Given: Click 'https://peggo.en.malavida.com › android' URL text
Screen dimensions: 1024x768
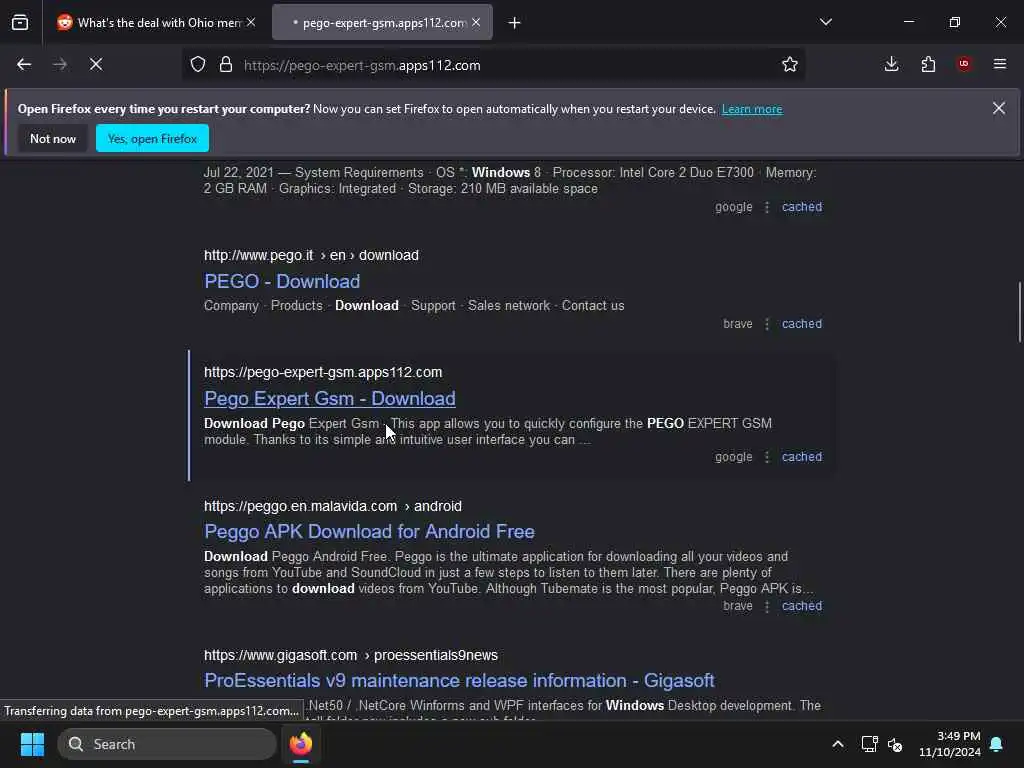Looking at the screenshot, I should coord(332,506).
